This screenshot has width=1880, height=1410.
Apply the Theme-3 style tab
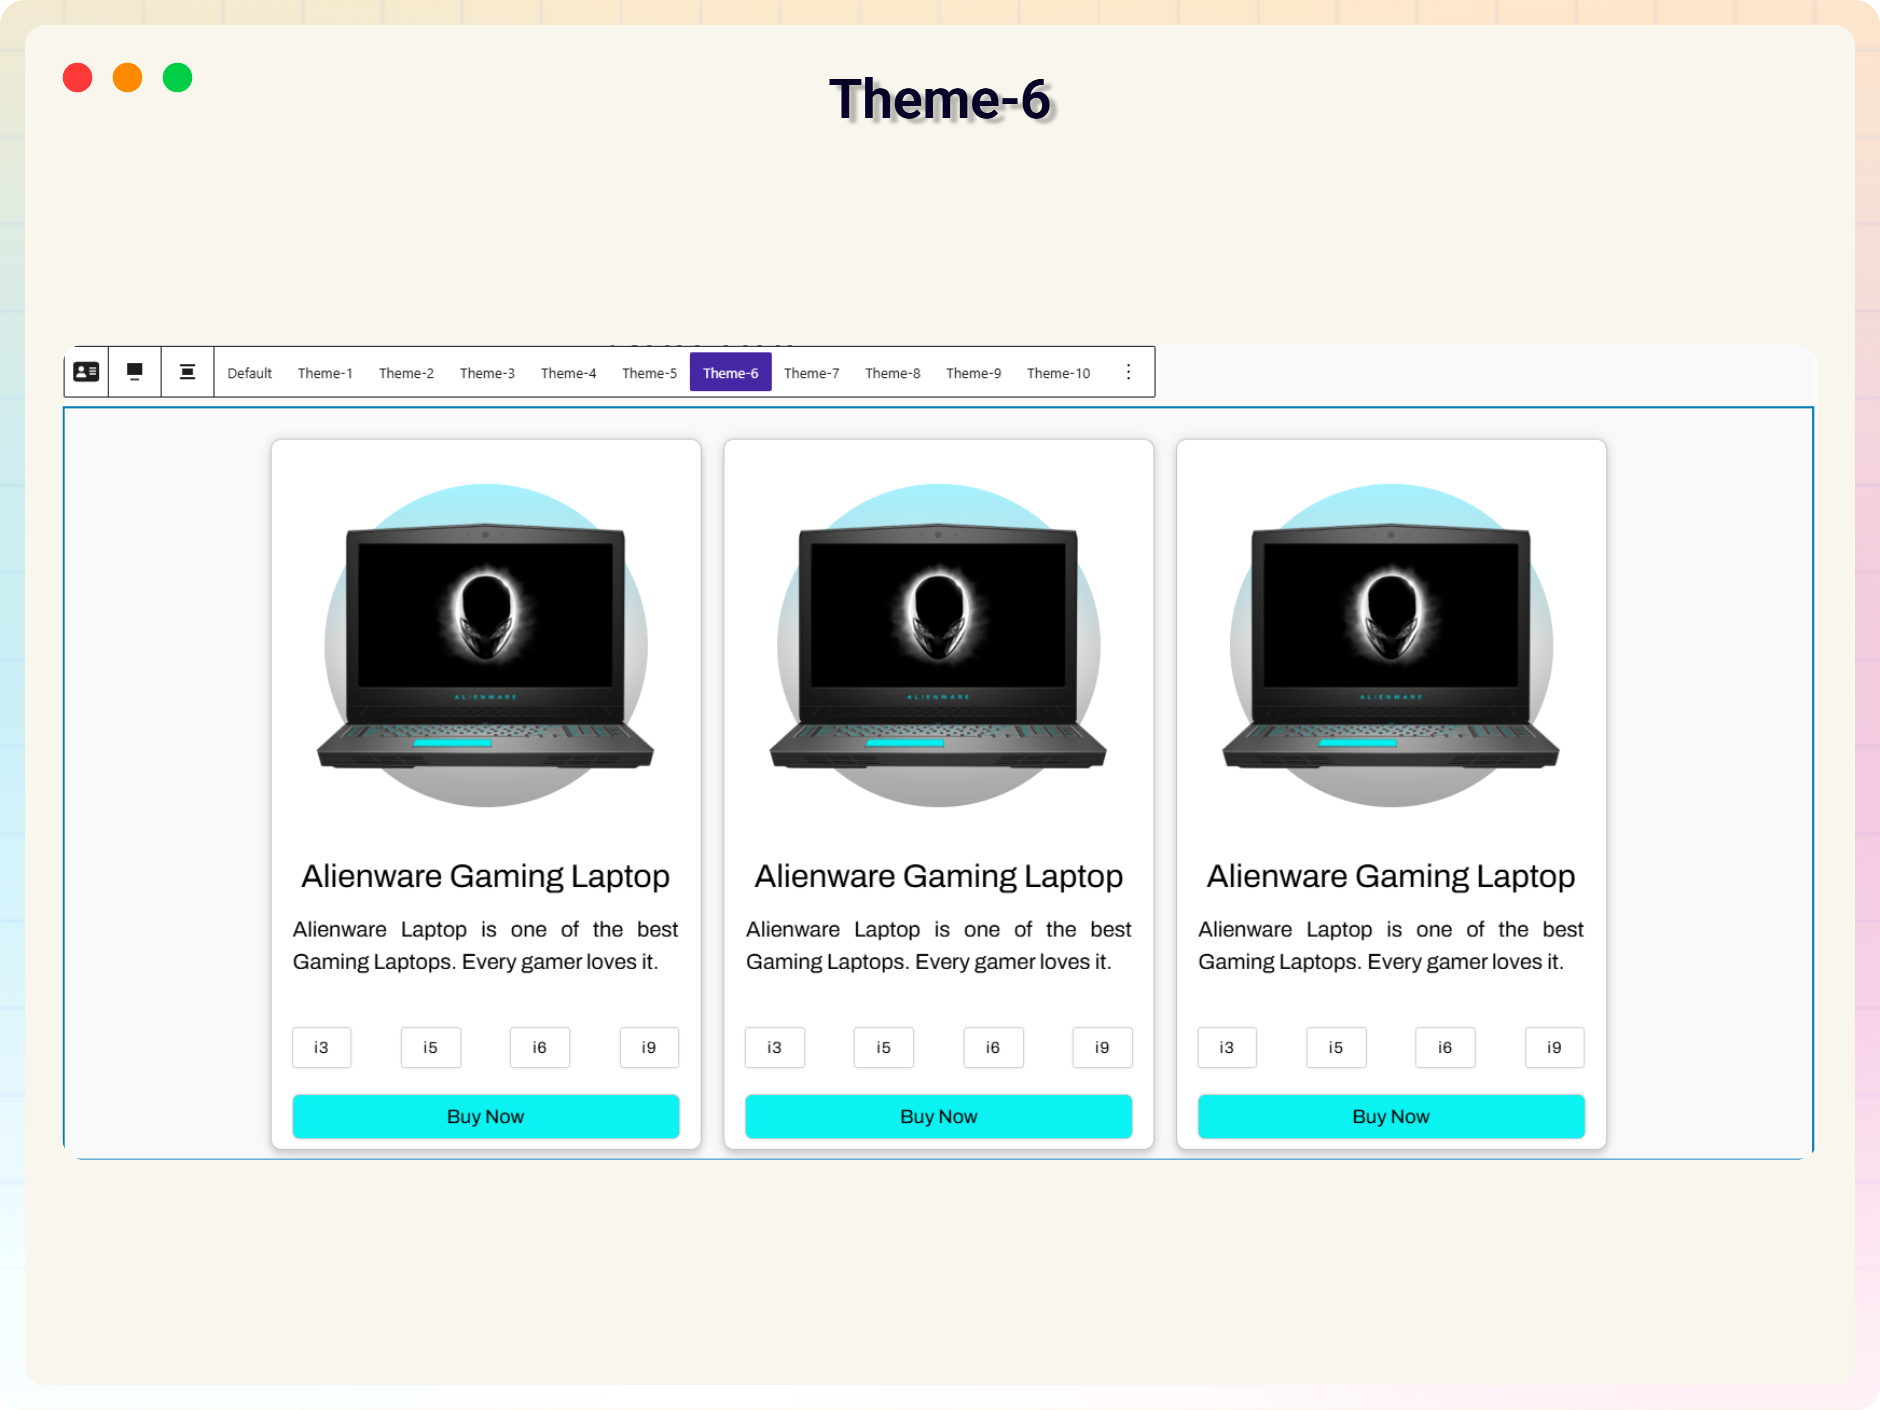click(487, 373)
